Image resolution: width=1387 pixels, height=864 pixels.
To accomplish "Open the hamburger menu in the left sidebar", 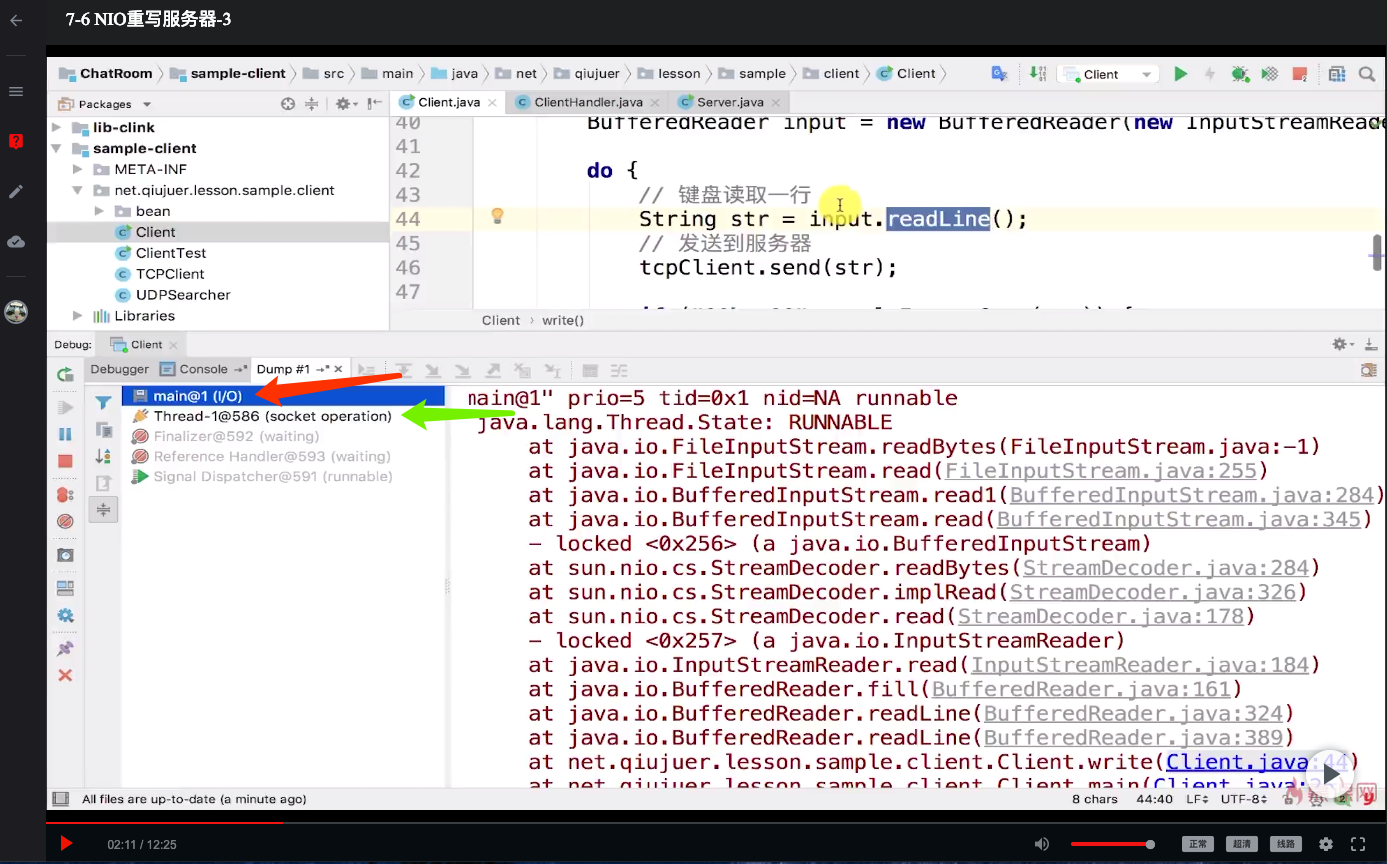I will tap(16, 91).
